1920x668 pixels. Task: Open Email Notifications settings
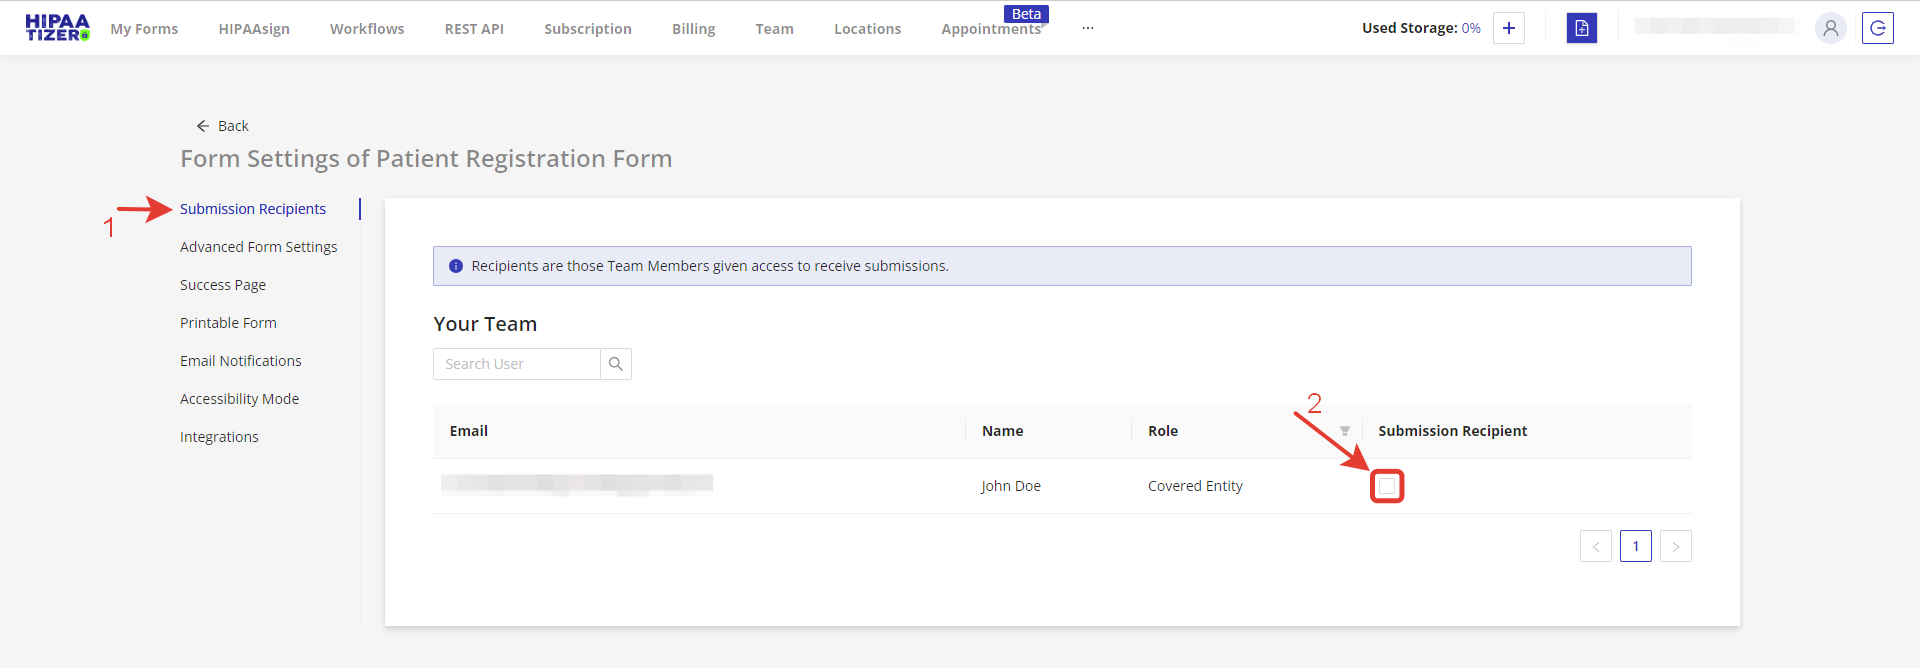(240, 361)
